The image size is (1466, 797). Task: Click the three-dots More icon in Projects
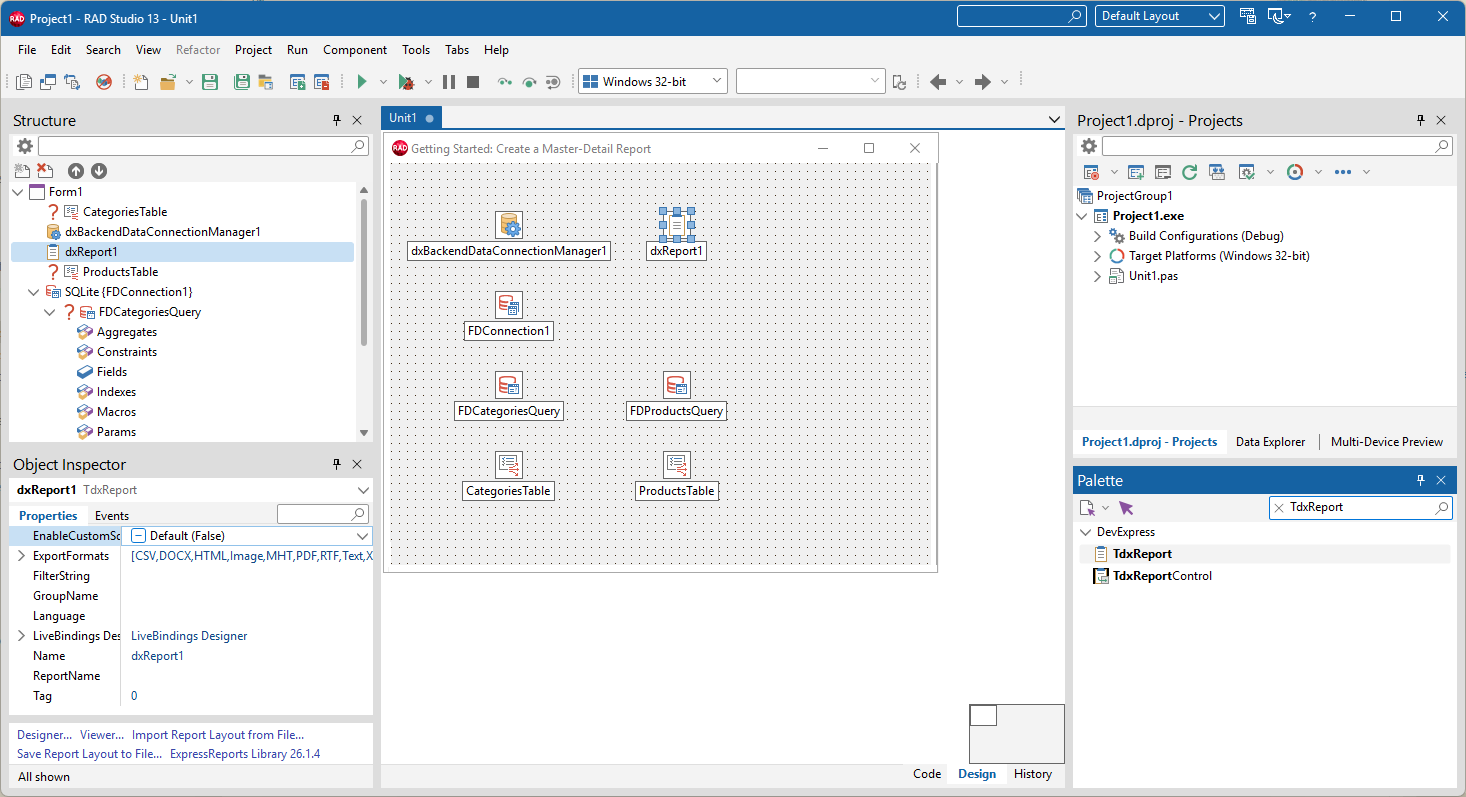tap(1343, 172)
